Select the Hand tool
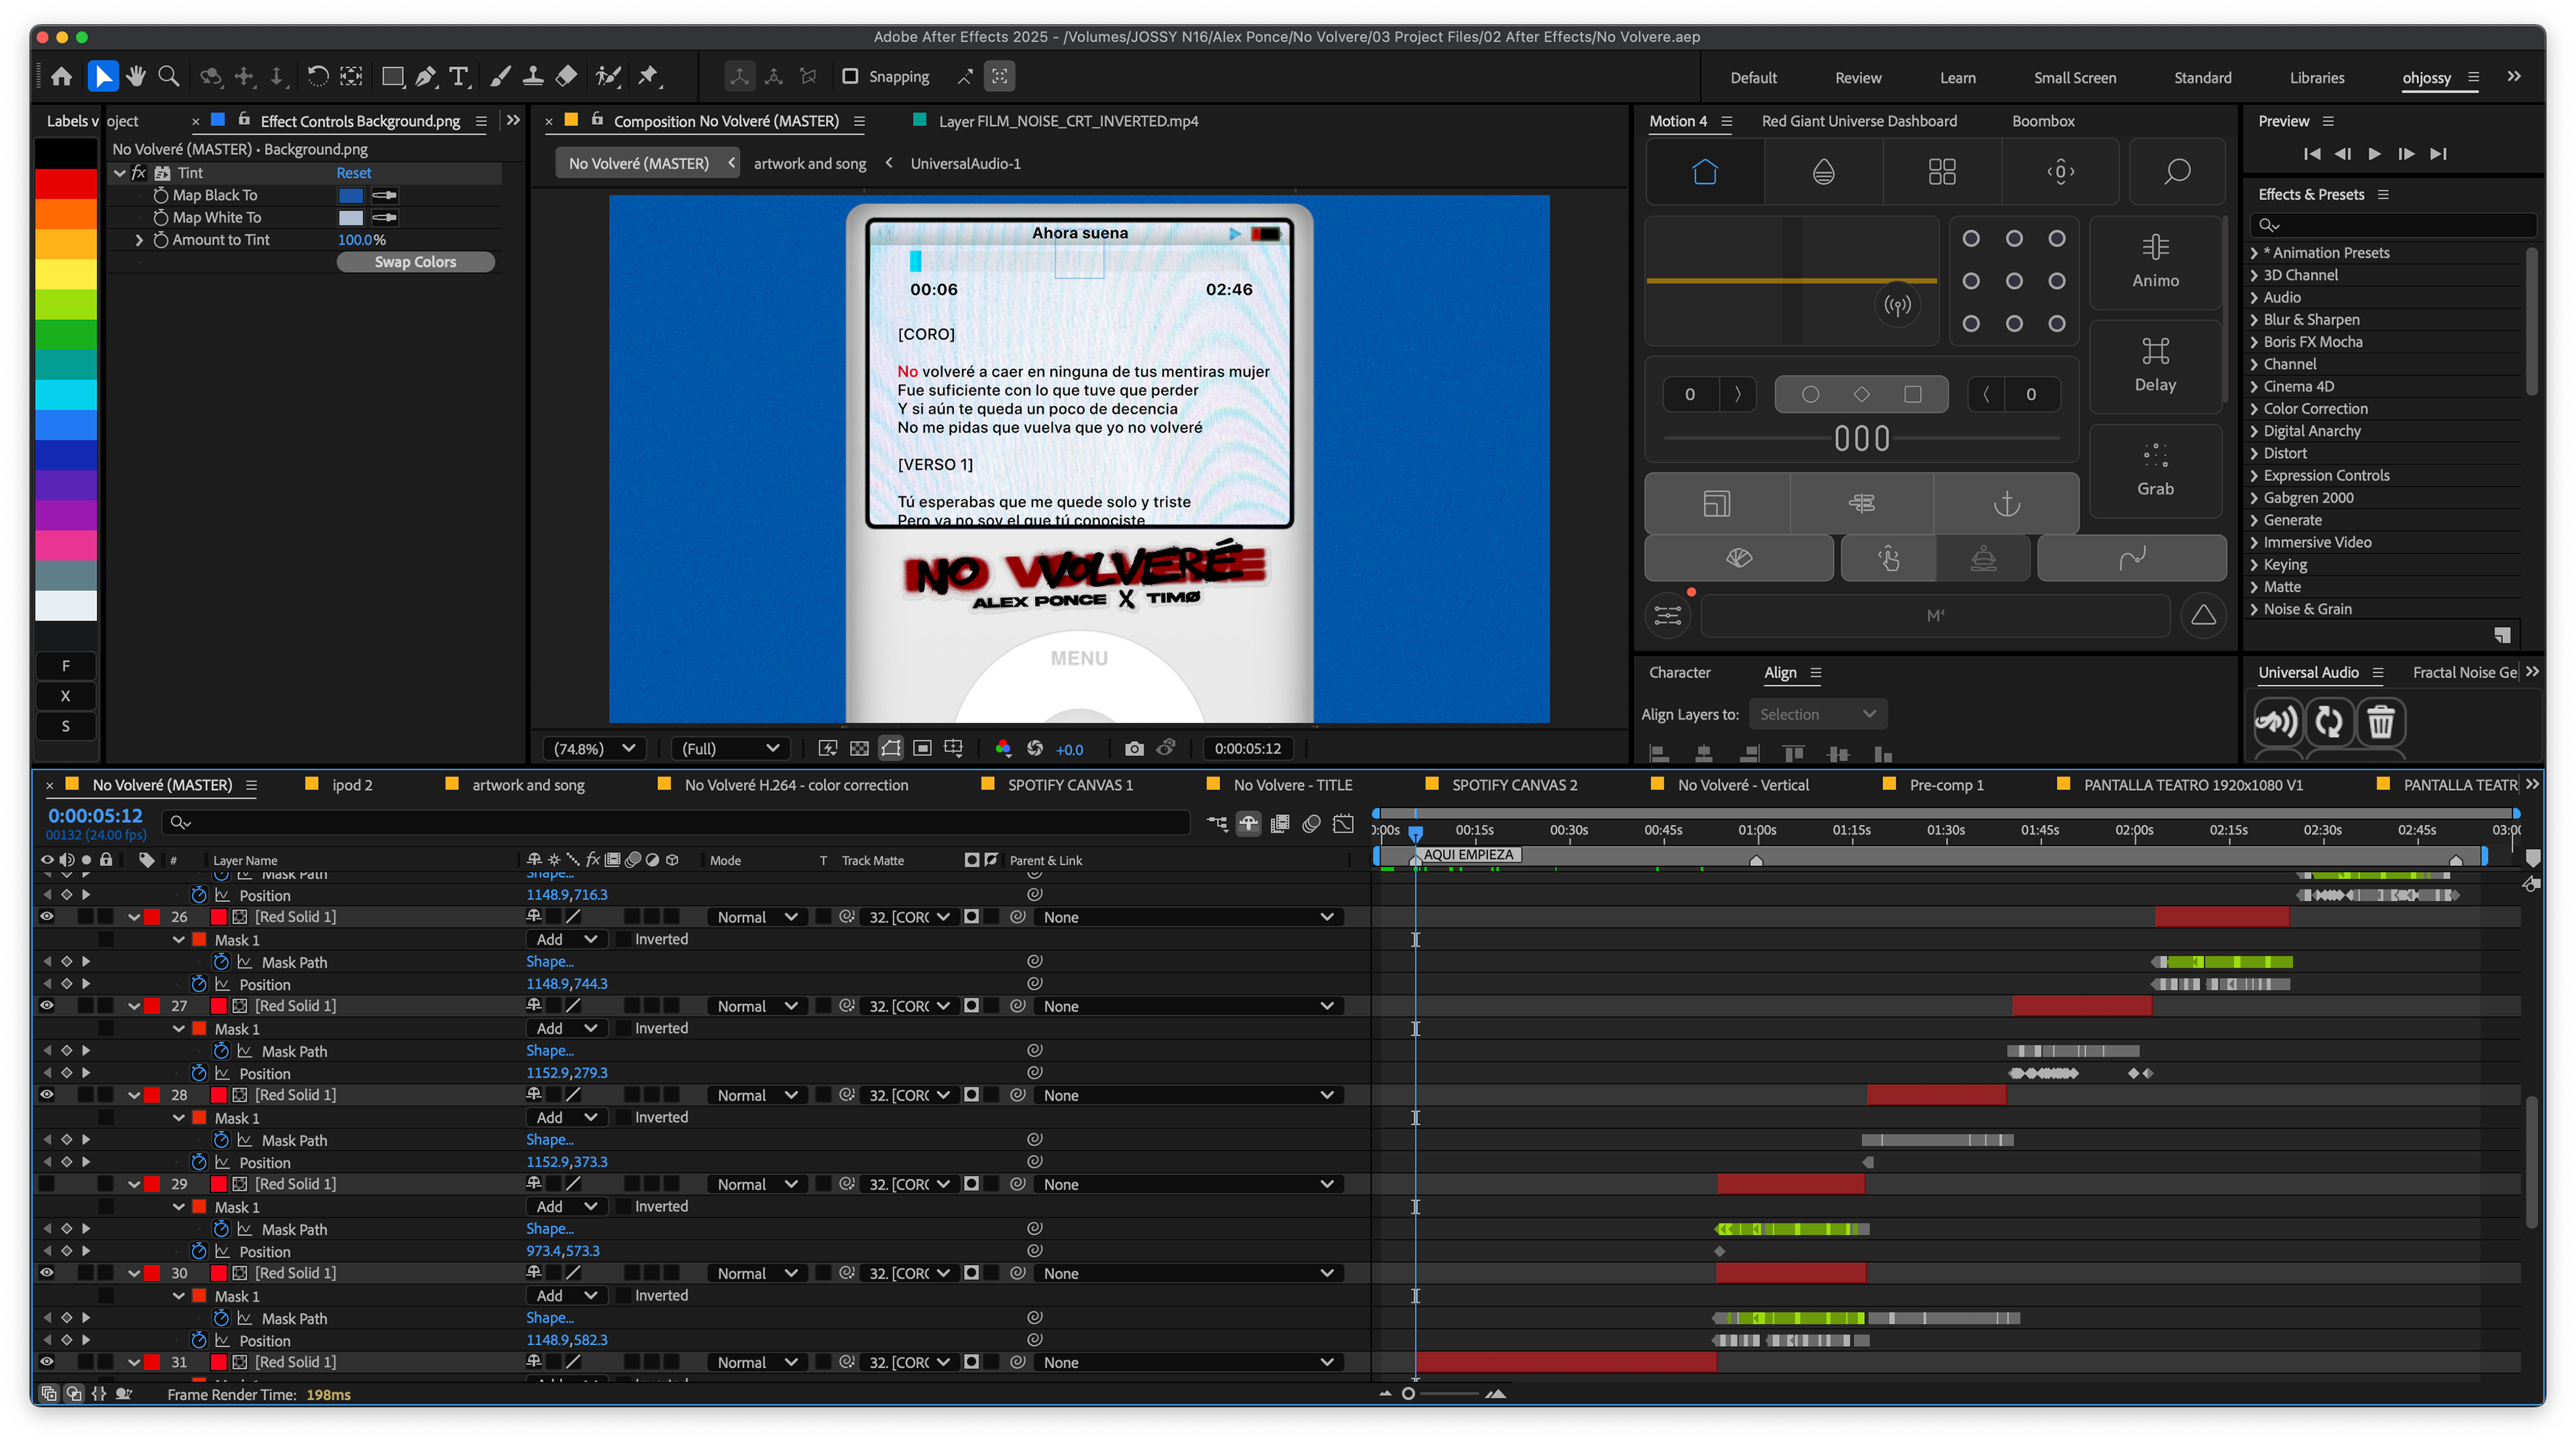The image size is (2576, 1442). [136, 76]
